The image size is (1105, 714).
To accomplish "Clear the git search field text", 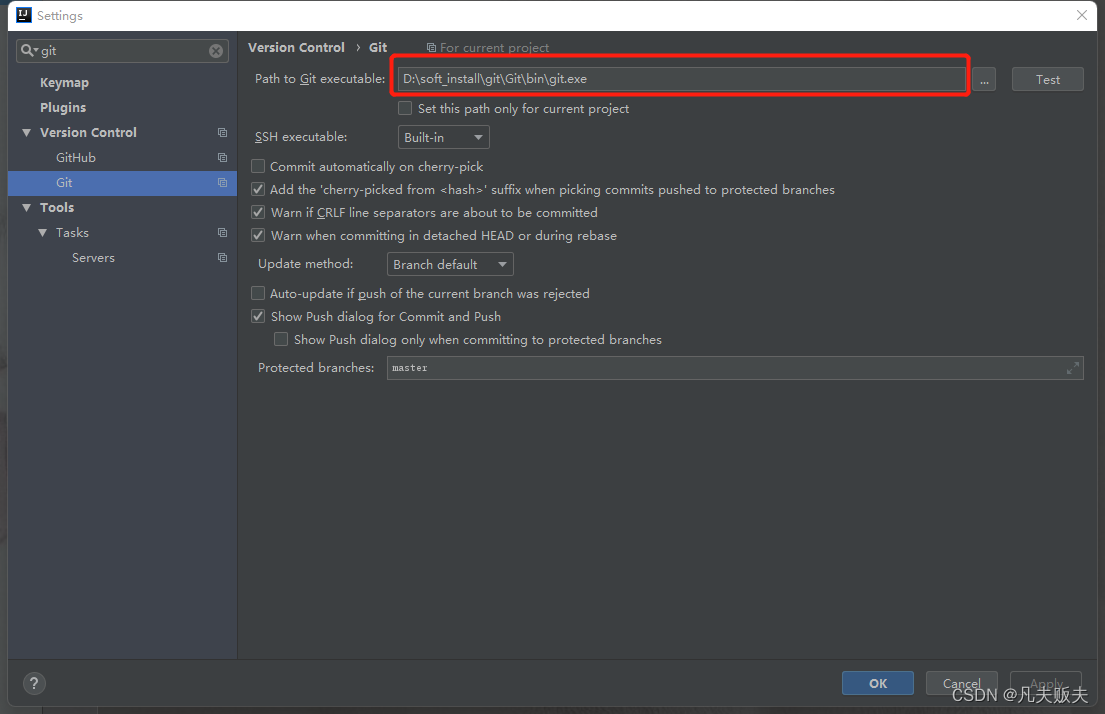I will coord(216,51).
